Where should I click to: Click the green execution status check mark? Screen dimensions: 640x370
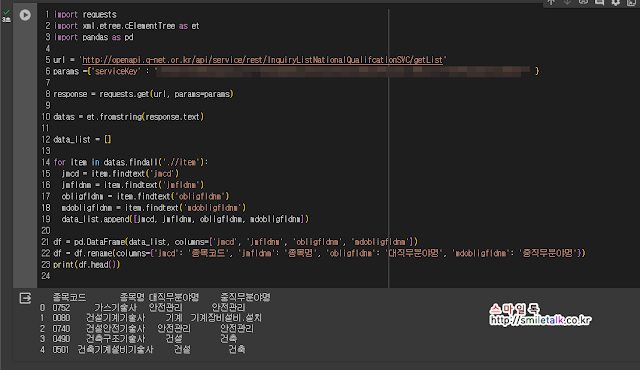point(6,13)
